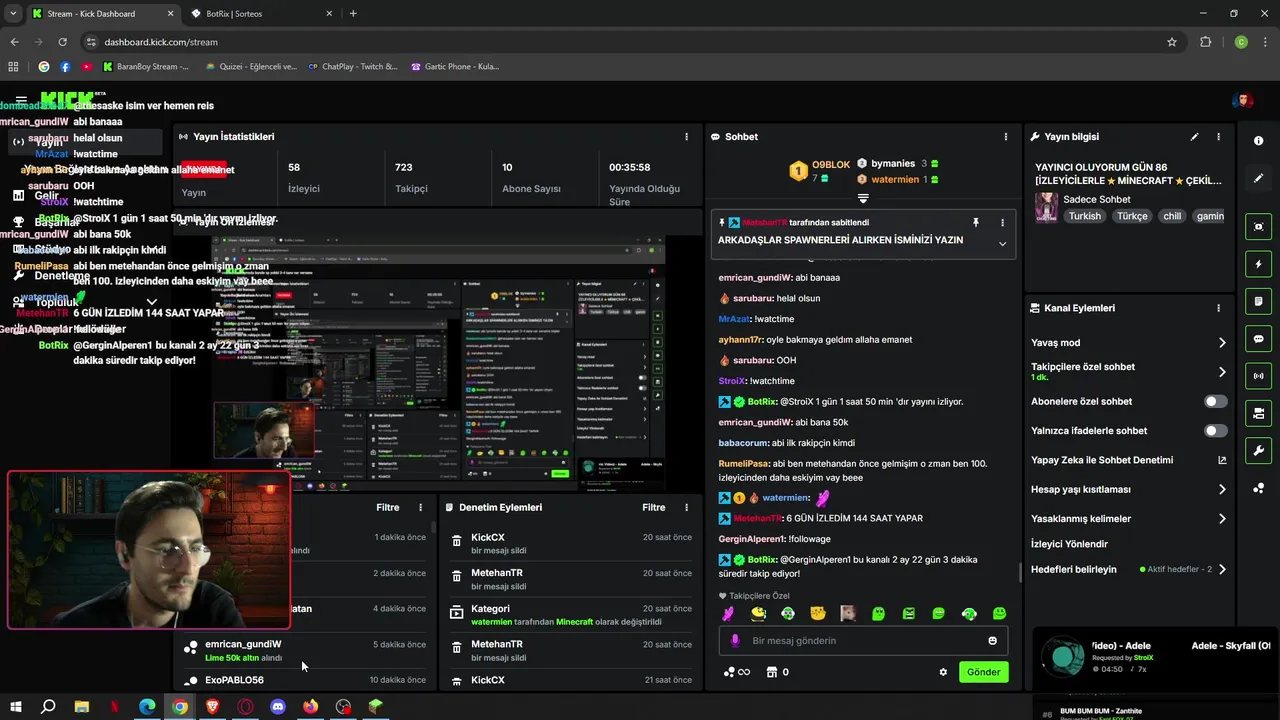The width and height of the screenshot is (1280, 720).
Task: Open external link icon for Yapay Zeka ile Sohbet Denetimi
Action: [x=1221, y=461]
